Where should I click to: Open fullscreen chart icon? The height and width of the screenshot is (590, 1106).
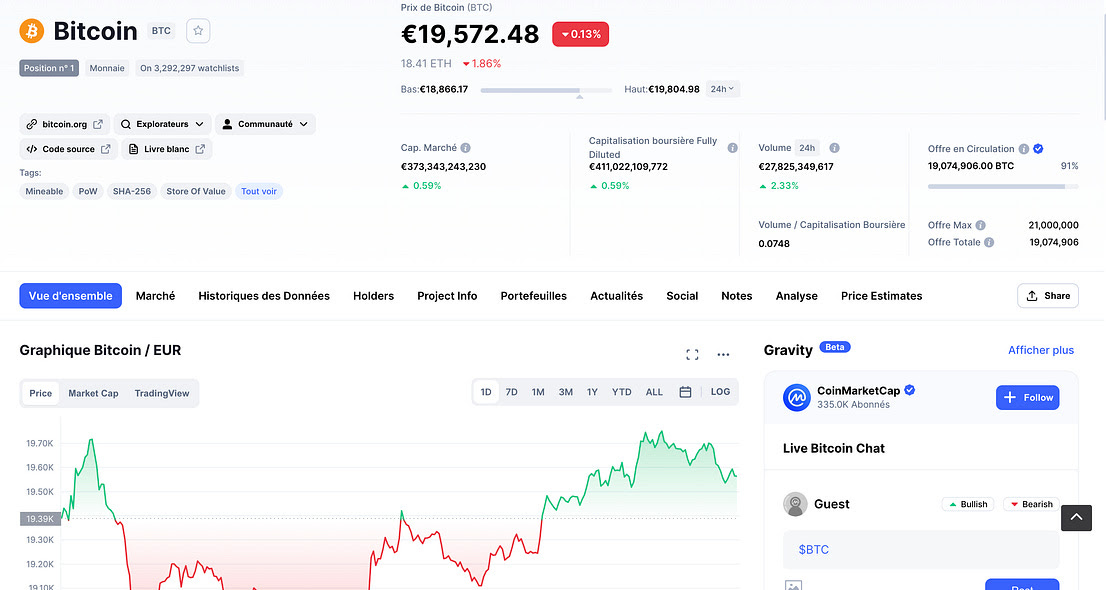[x=692, y=354]
